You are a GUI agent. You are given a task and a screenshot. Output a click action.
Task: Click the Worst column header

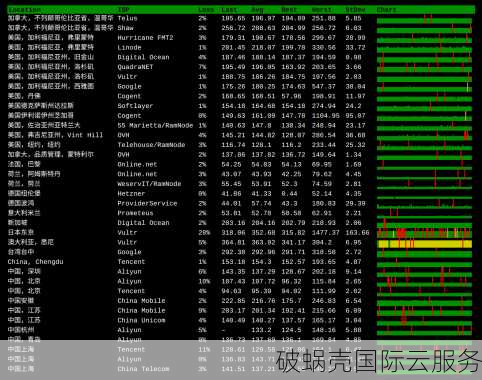tap(322, 10)
